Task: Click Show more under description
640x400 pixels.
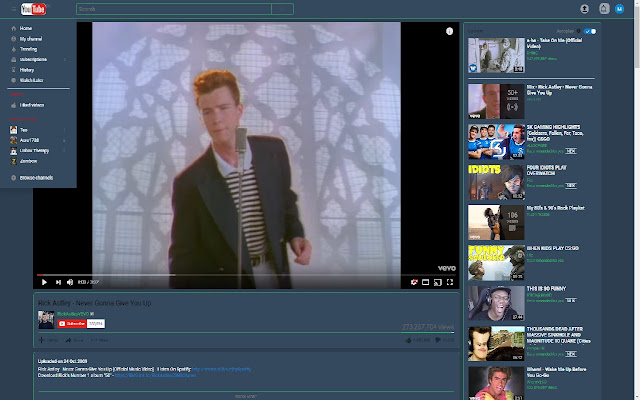Action: tap(246, 396)
